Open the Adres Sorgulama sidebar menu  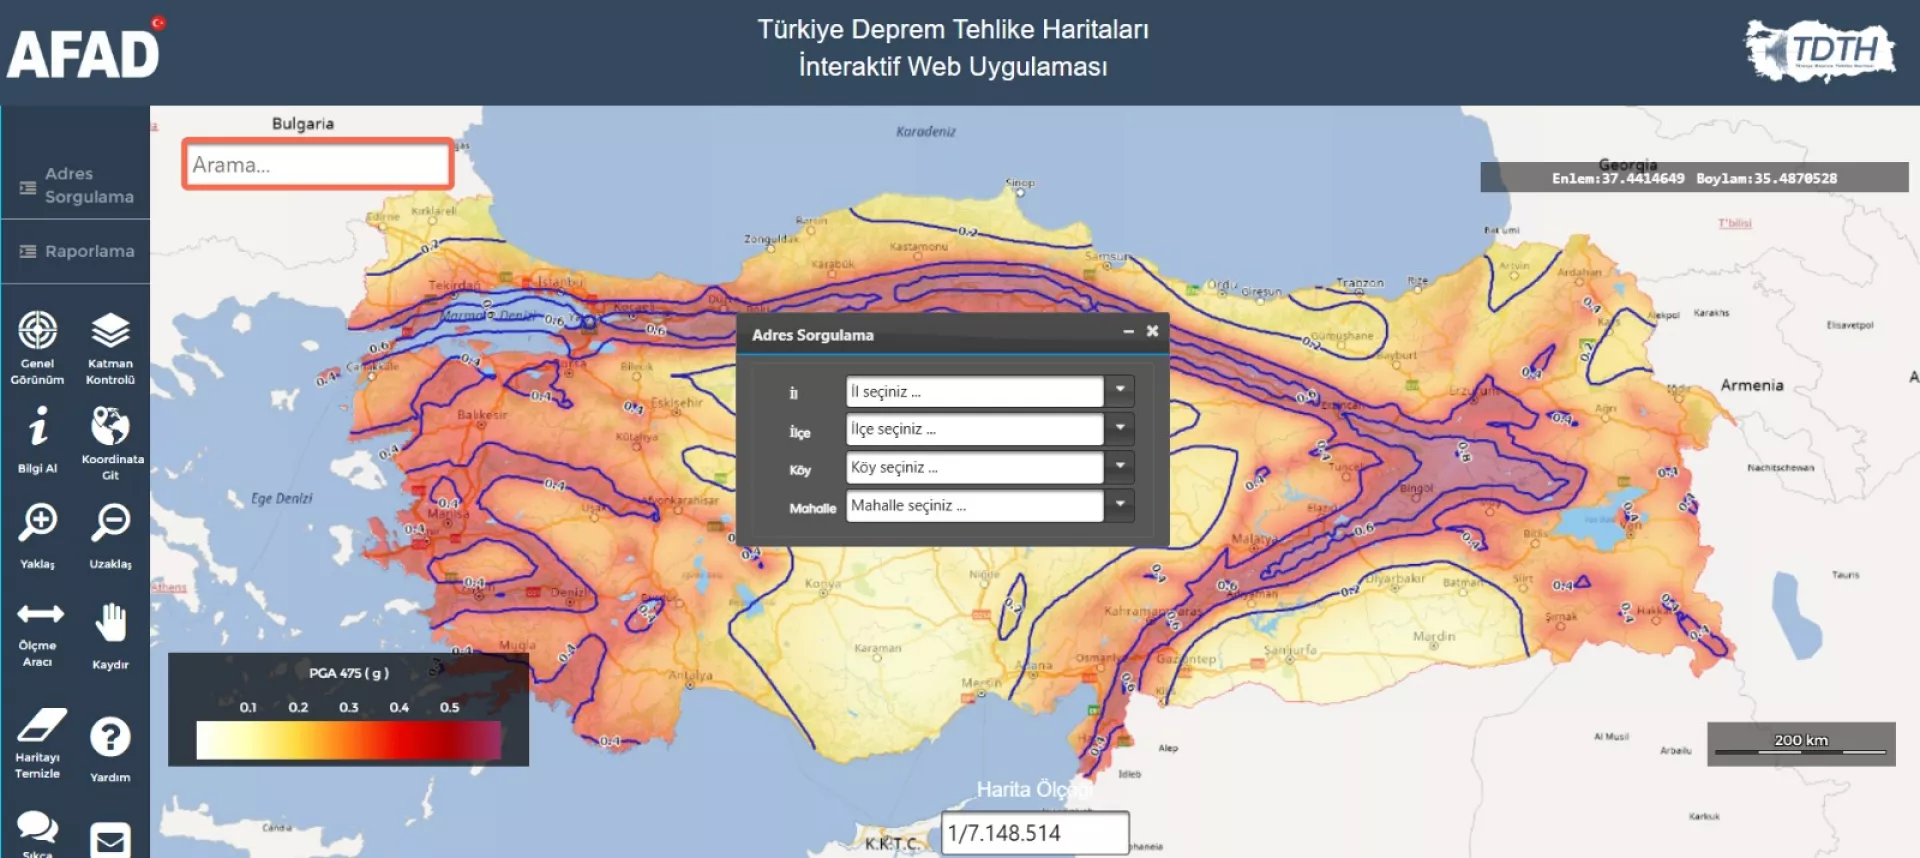(x=76, y=186)
